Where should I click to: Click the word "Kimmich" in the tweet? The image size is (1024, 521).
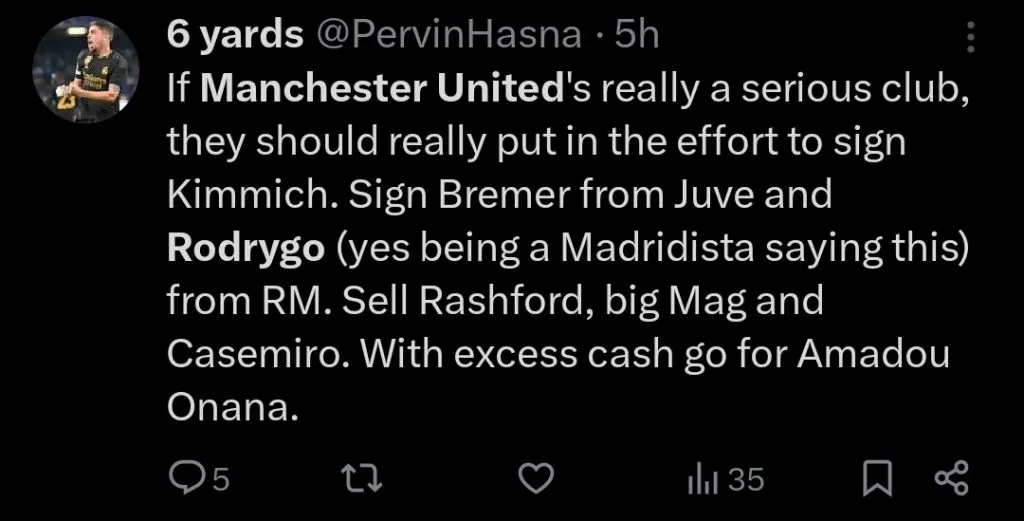coord(249,195)
